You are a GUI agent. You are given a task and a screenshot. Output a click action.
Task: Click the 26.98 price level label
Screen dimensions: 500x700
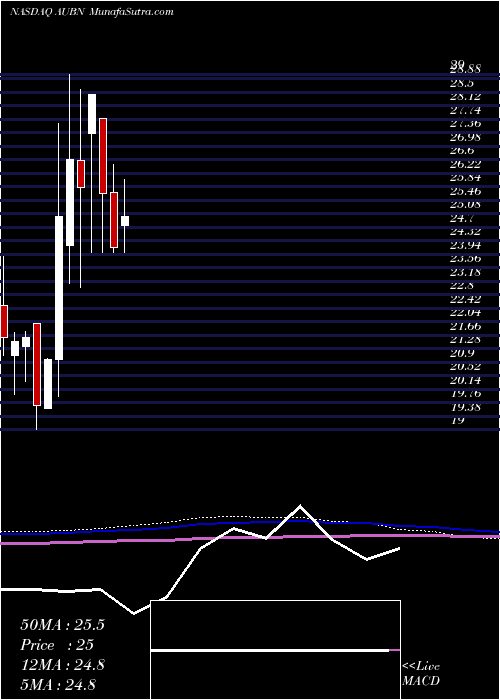(x=465, y=137)
